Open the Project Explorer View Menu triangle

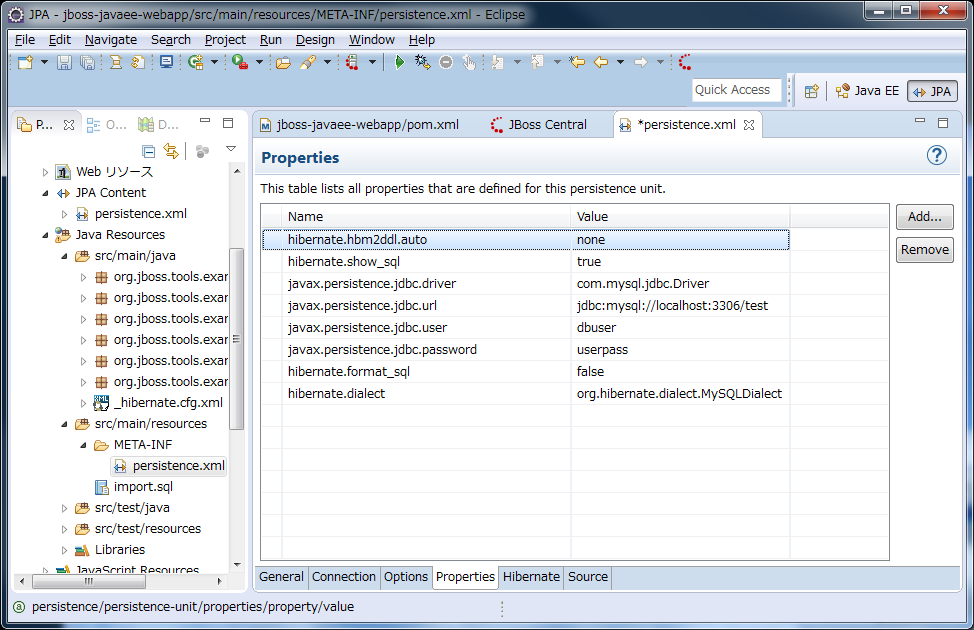click(x=231, y=149)
